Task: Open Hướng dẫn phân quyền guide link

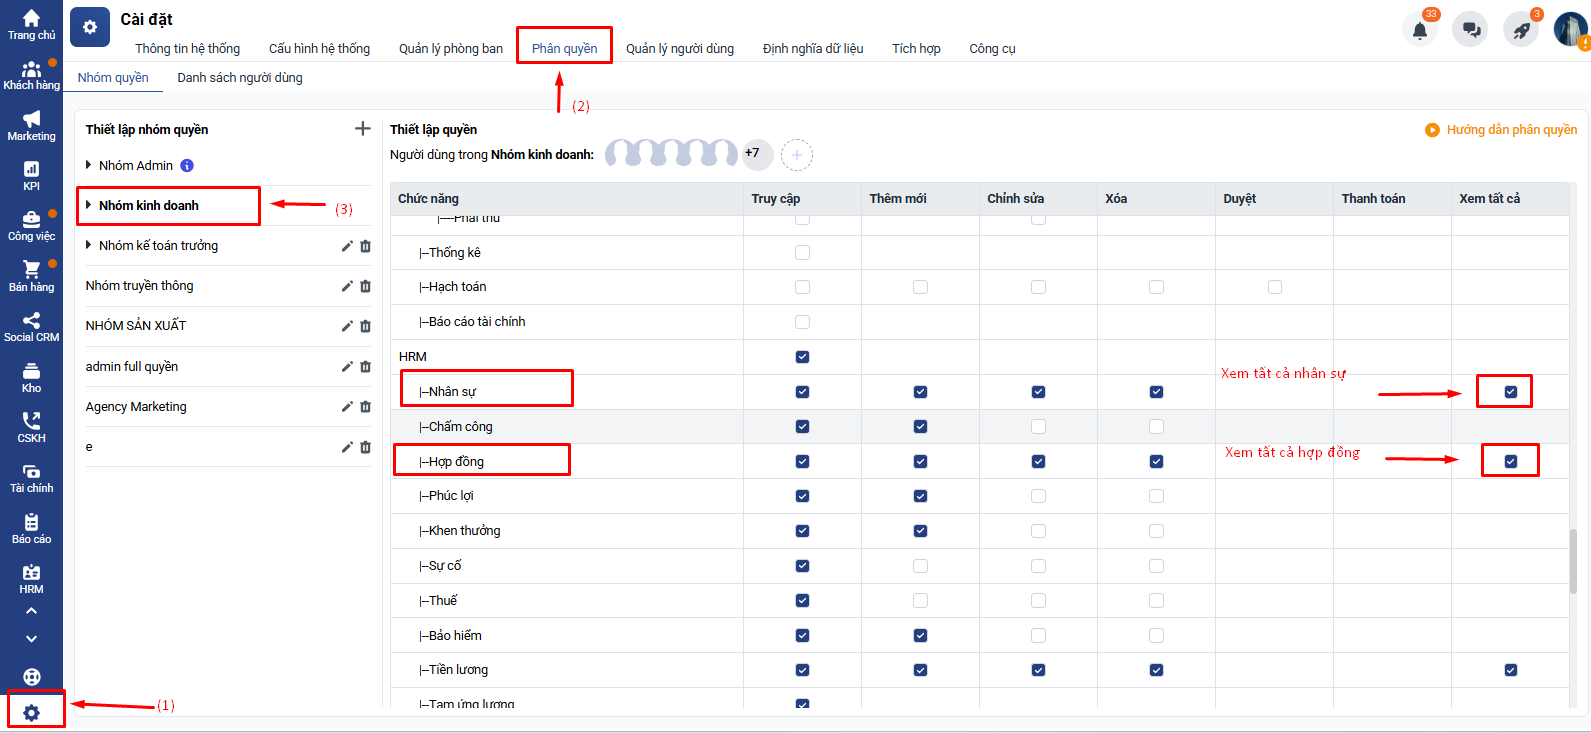Action: pos(1501,130)
